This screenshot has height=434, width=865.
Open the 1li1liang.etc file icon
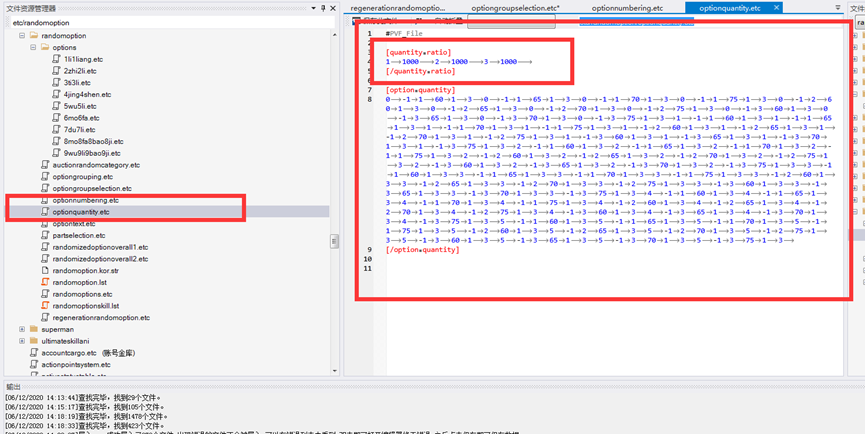pos(57,60)
